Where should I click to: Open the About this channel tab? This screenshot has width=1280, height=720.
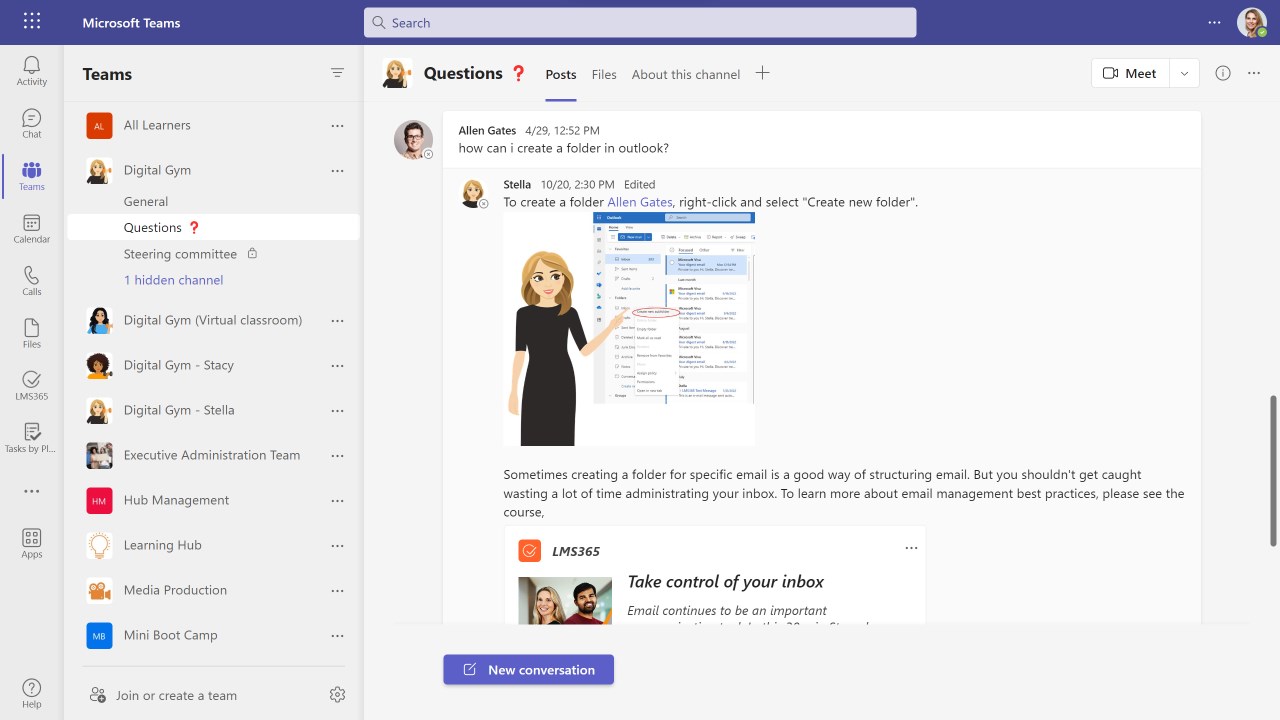(686, 74)
